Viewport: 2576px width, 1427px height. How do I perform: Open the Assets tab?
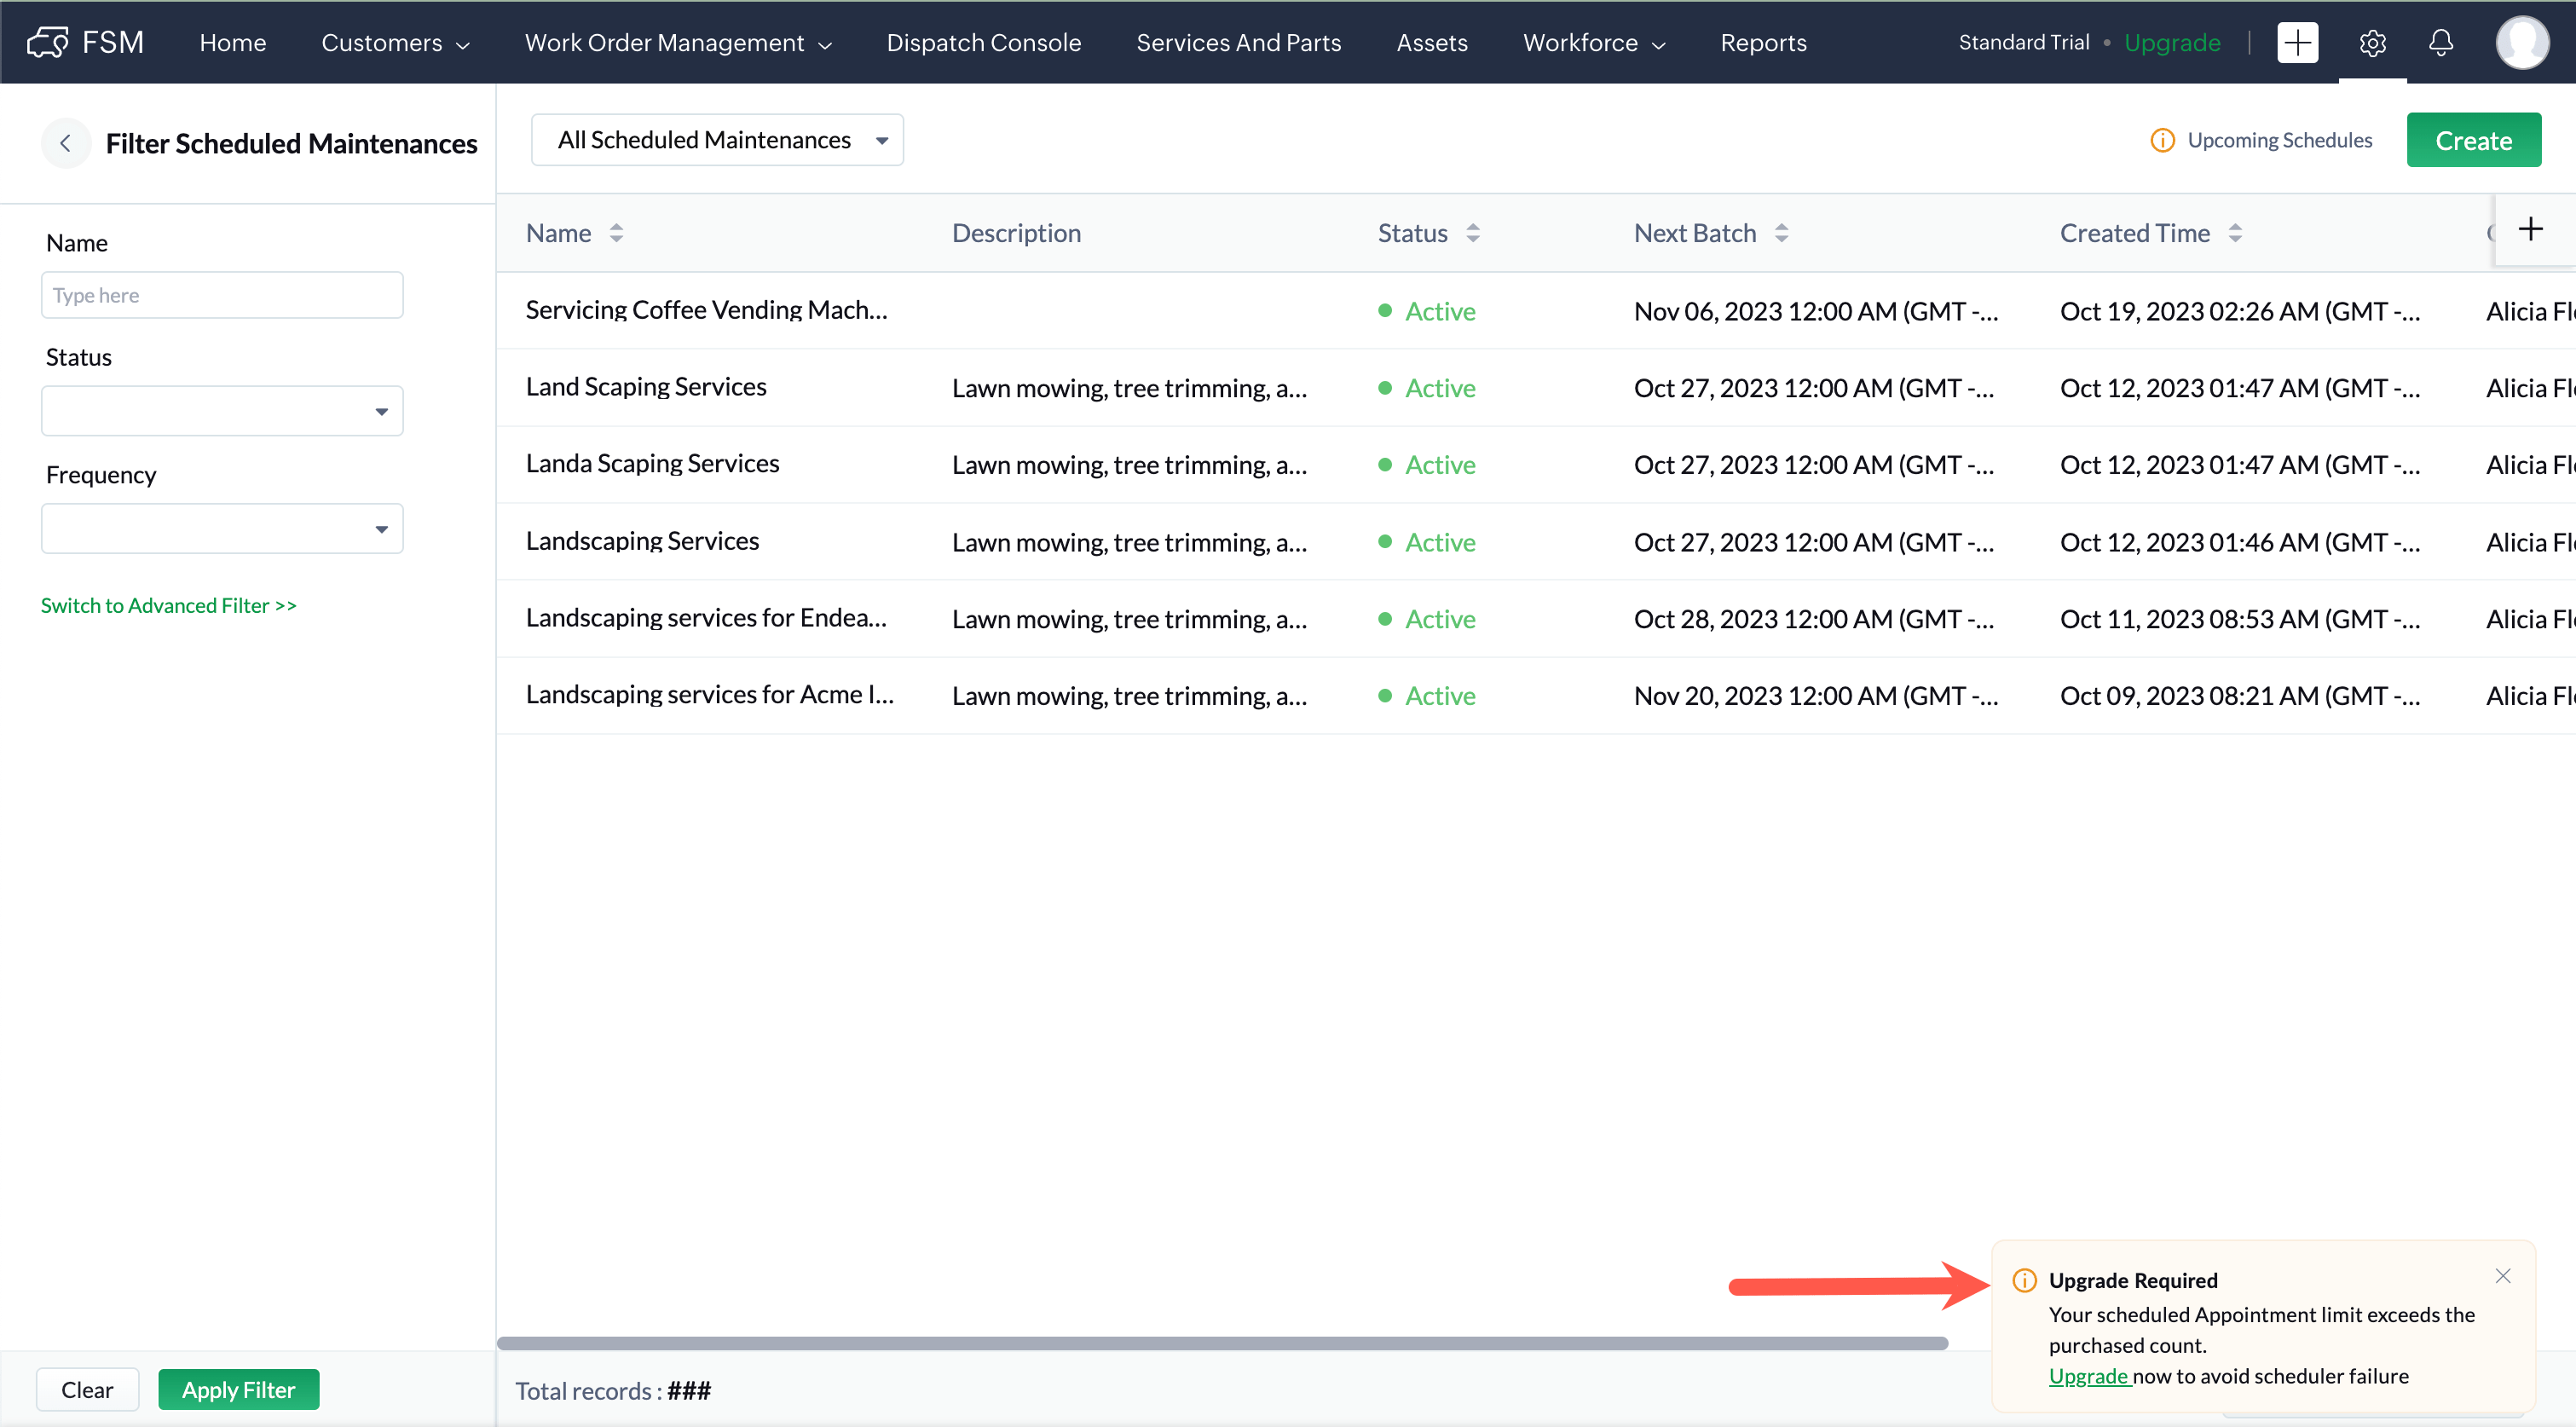[x=1431, y=43]
